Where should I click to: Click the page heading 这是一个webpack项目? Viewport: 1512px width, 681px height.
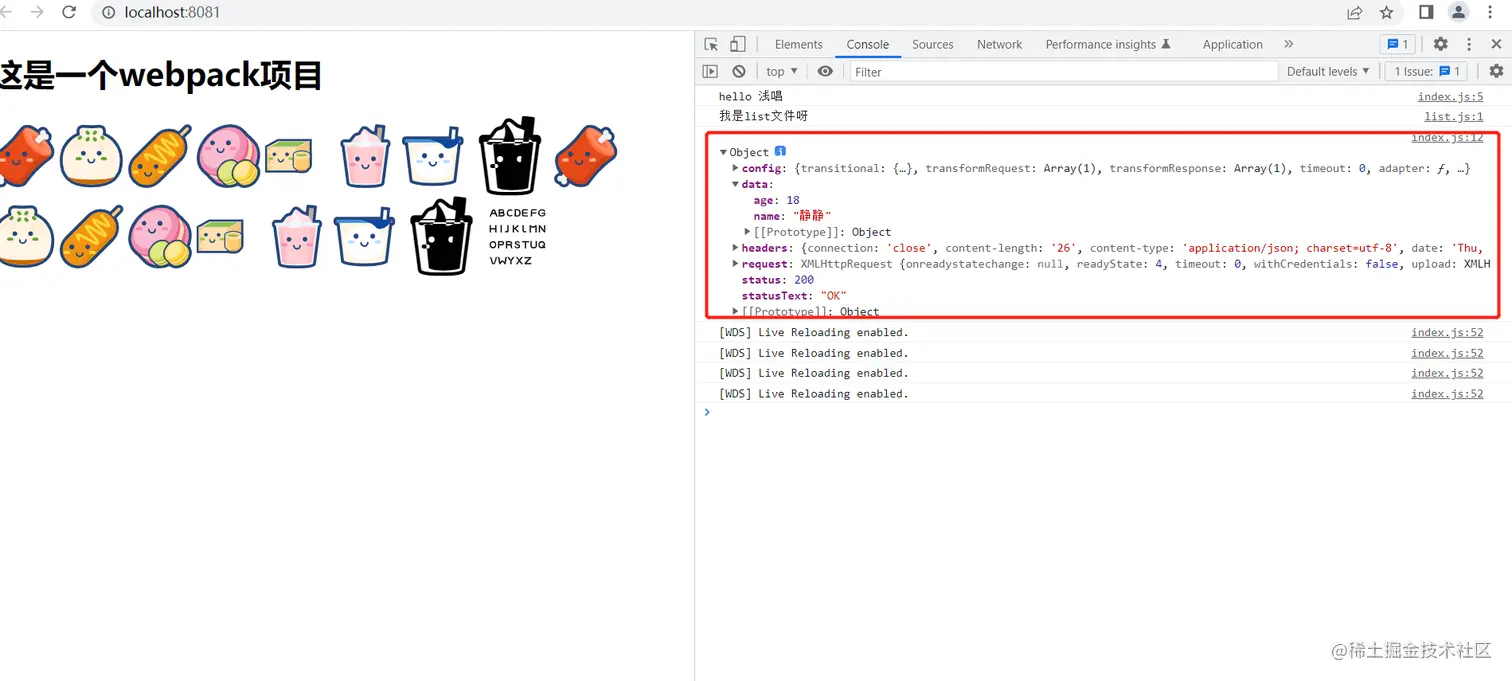coord(161,75)
